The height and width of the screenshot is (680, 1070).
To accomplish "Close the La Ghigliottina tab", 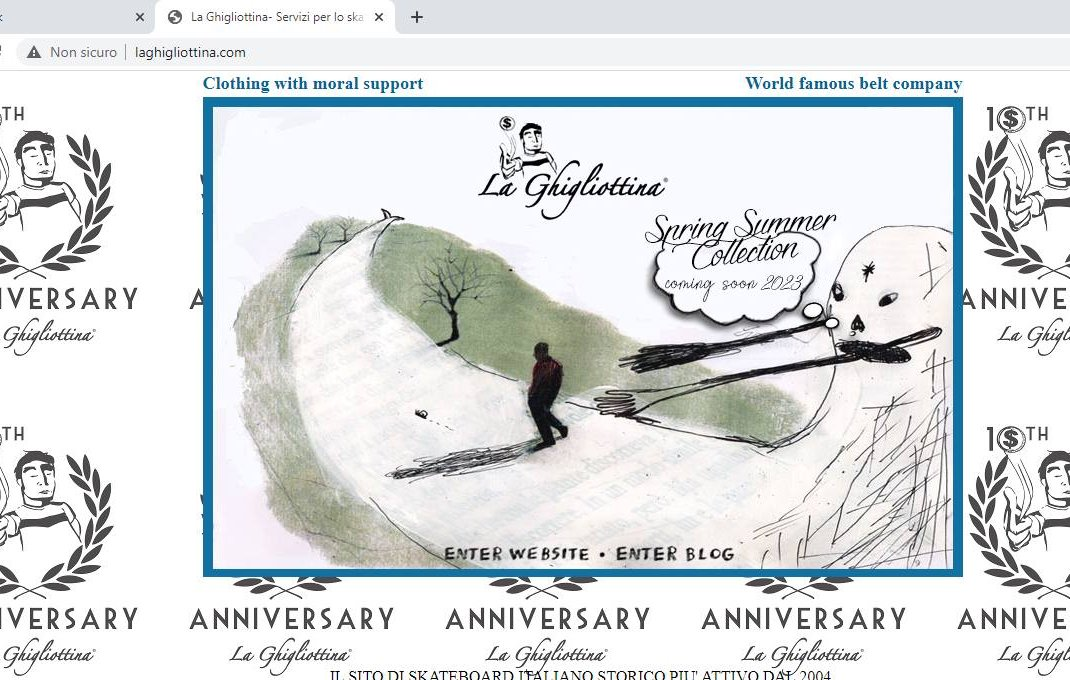I will [x=379, y=17].
